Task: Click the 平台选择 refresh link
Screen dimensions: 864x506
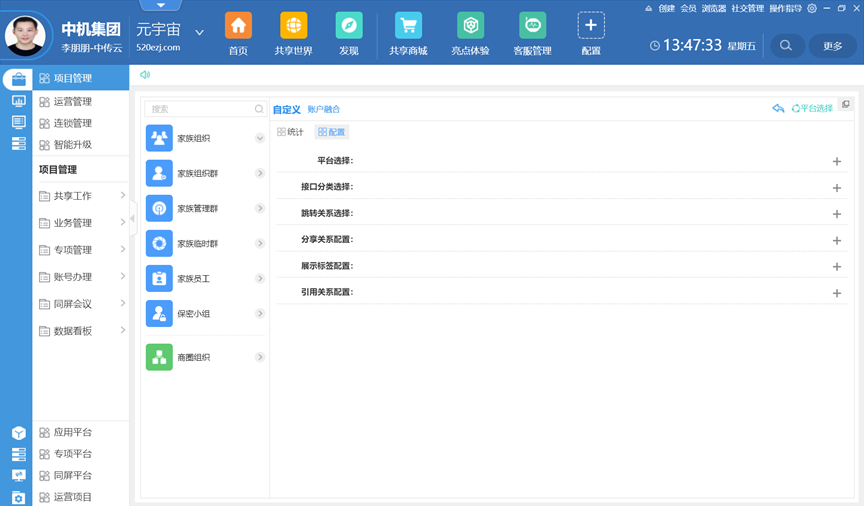Action: click(811, 108)
